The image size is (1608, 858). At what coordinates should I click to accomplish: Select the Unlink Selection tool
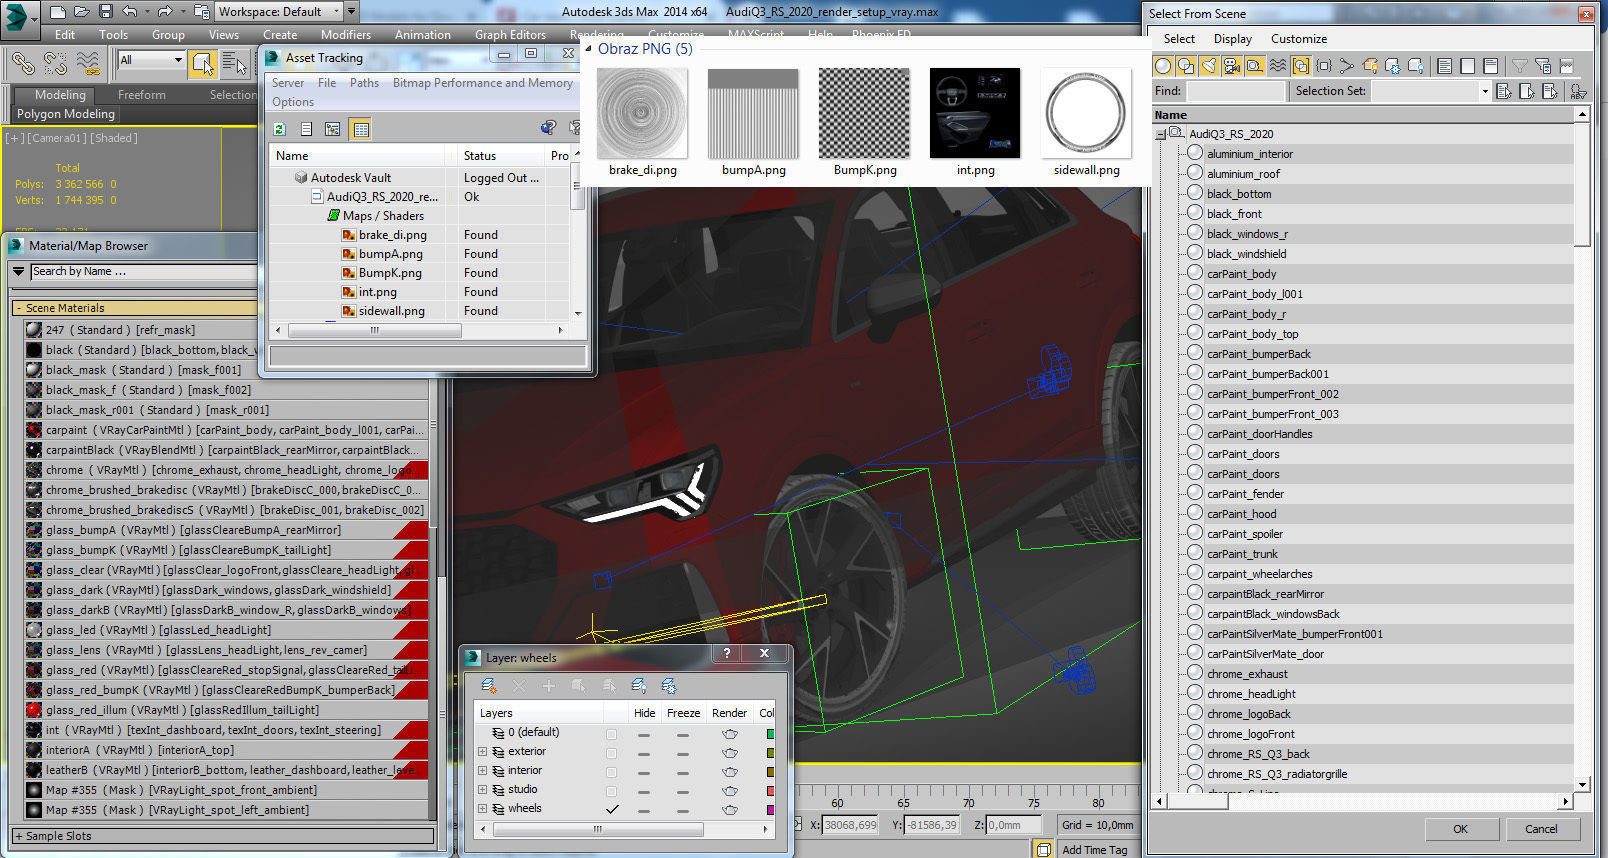[55, 63]
